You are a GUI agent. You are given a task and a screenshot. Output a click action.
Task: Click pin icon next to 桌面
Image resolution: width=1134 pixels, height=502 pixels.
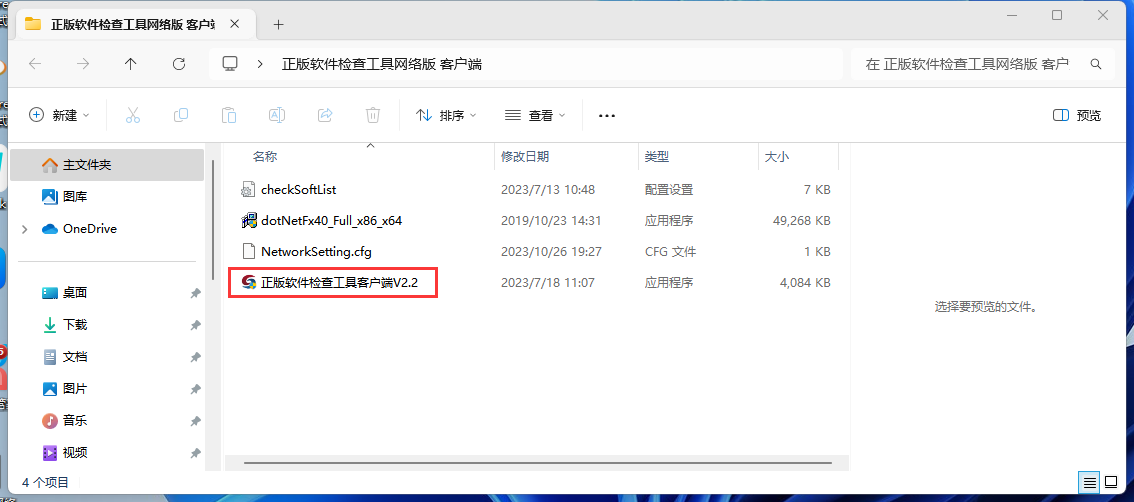(x=195, y=293)
